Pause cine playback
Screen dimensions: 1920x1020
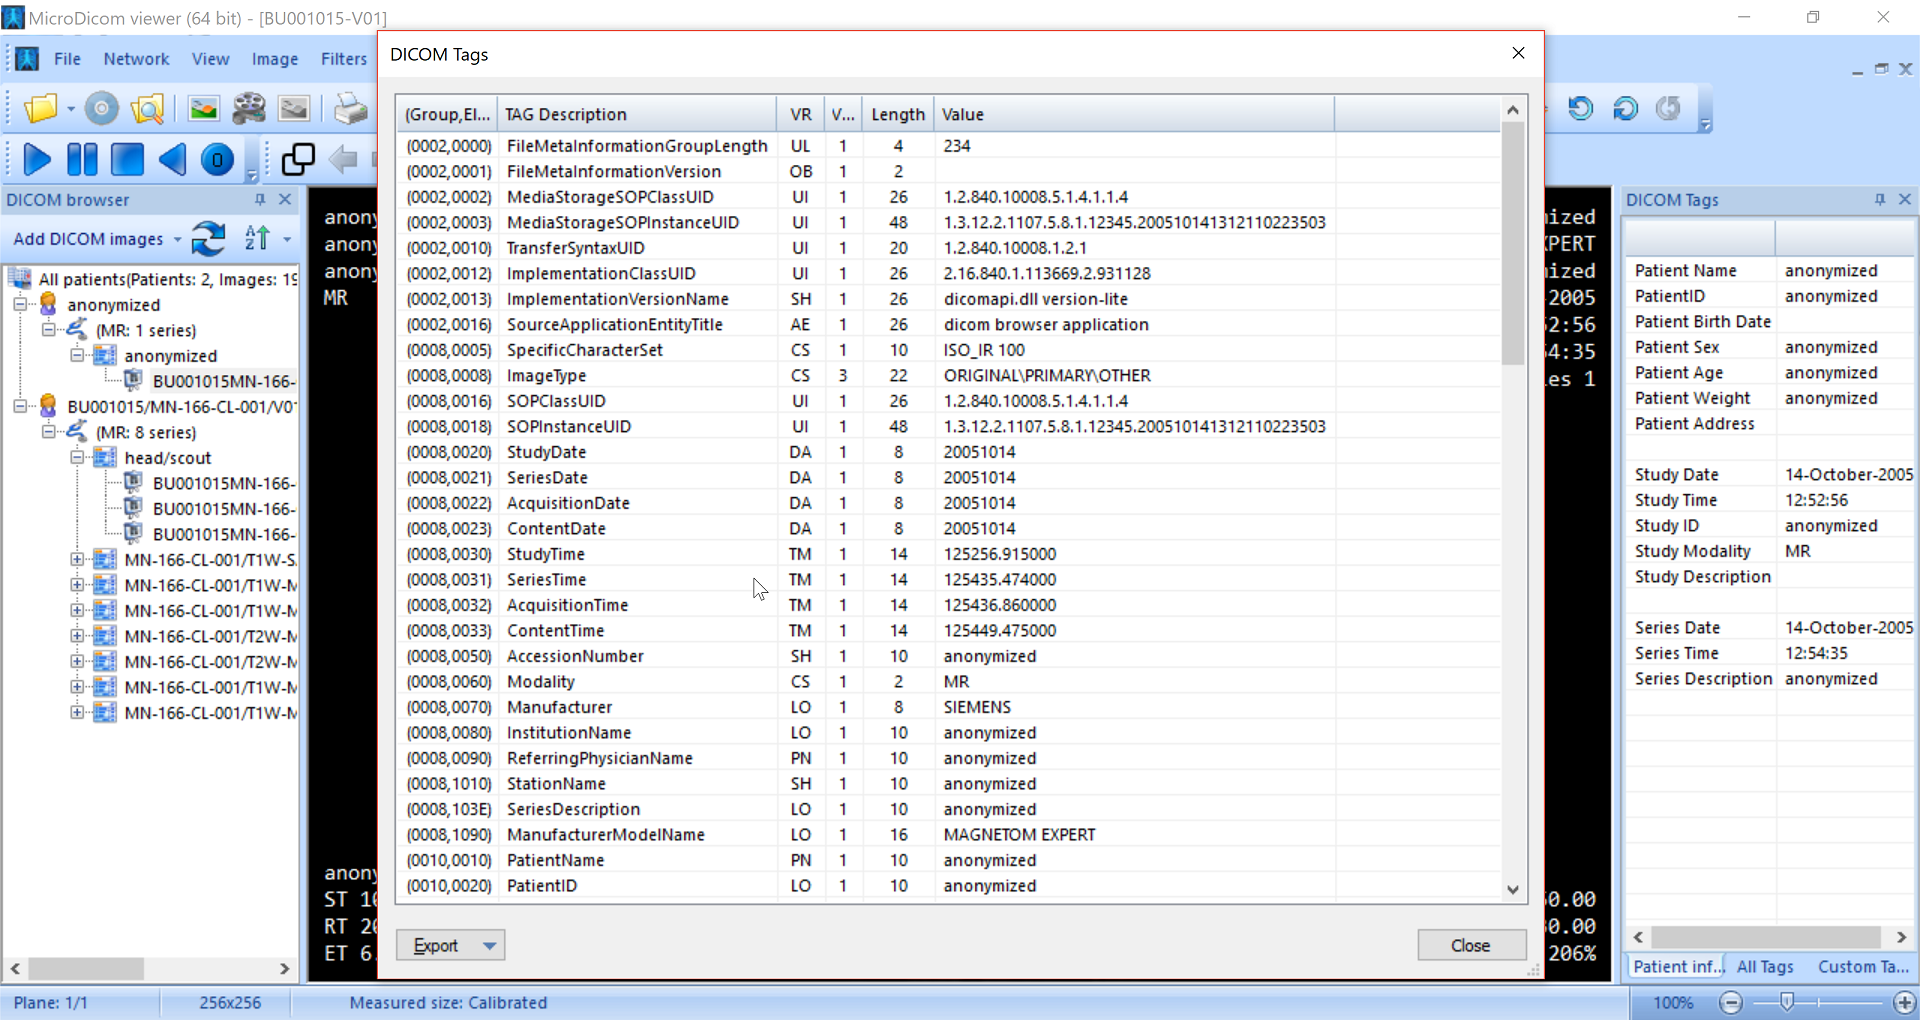82,159
